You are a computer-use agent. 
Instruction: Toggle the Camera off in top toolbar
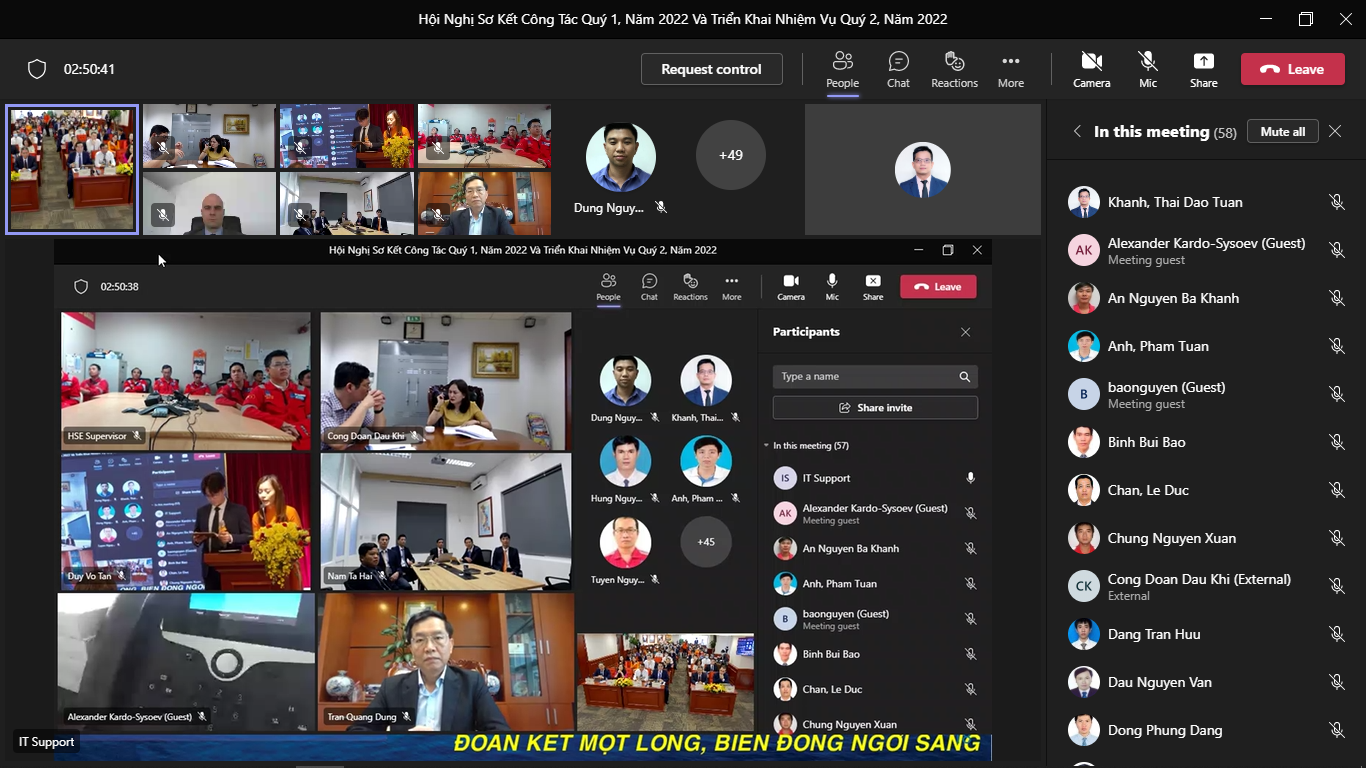click(x=1091, y=69)
